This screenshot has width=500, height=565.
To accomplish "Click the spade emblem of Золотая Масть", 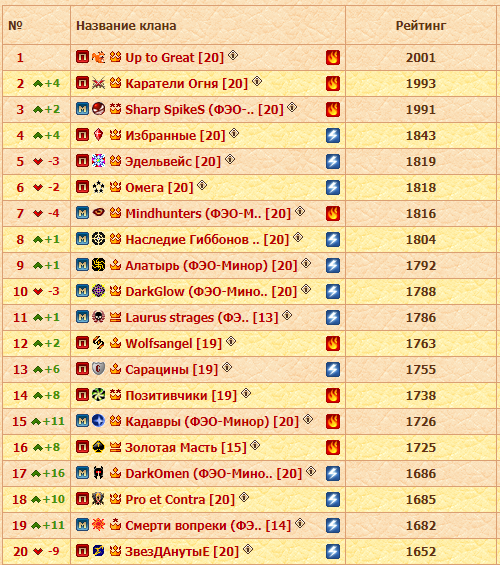I will tap(98, 447).
